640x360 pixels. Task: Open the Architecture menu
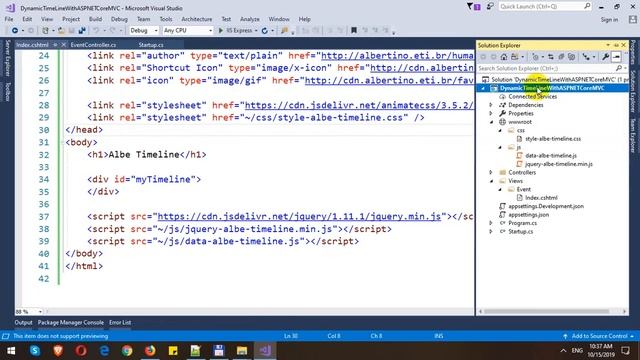tap(197, 19)
